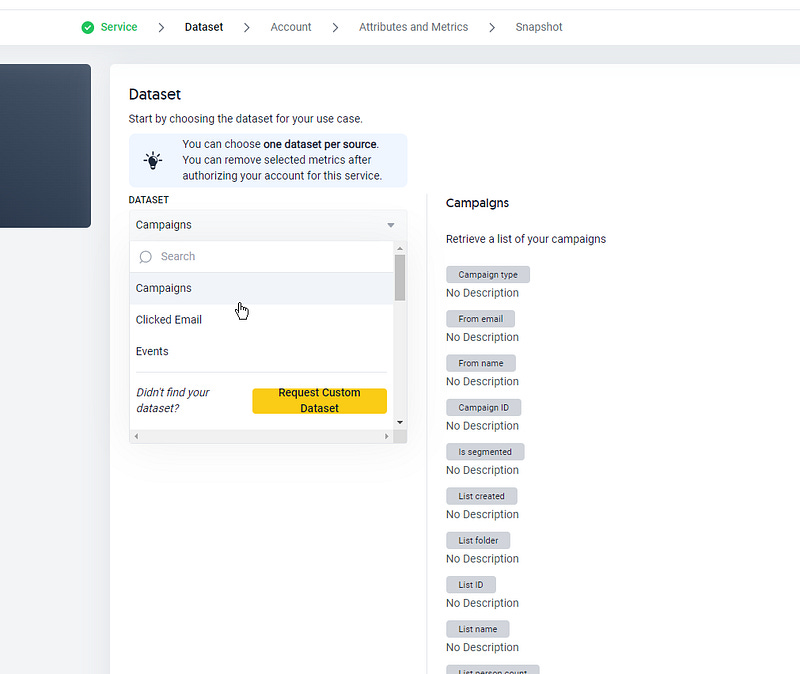
Task: Select the Dataset step in breadcrumb
Action: [x=204, y=27]
